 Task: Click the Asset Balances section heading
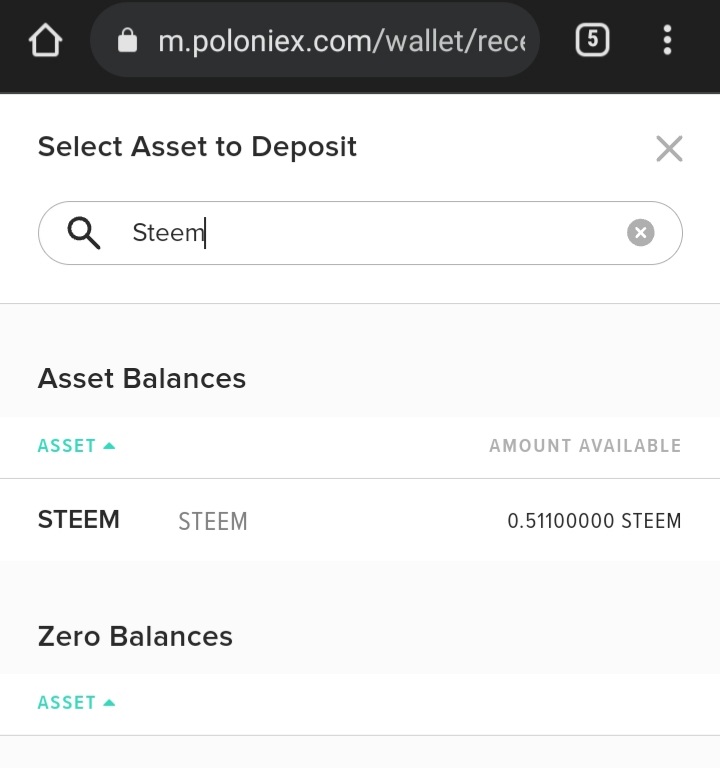142,379
